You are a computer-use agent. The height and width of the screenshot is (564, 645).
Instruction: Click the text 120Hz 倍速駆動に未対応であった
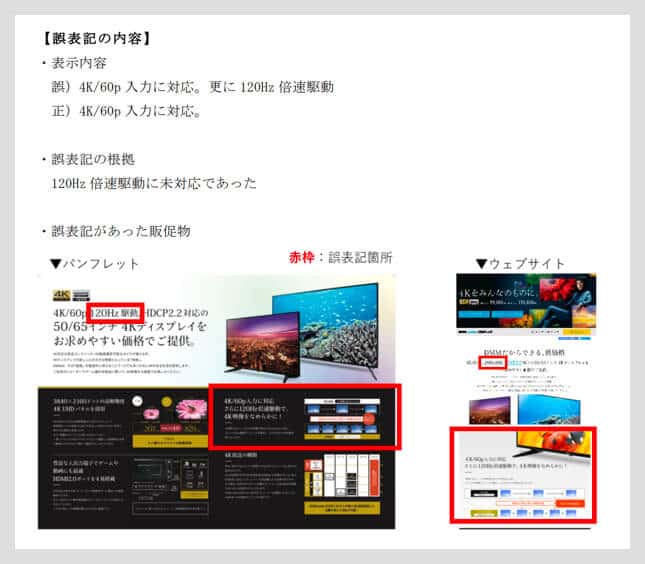154,183
